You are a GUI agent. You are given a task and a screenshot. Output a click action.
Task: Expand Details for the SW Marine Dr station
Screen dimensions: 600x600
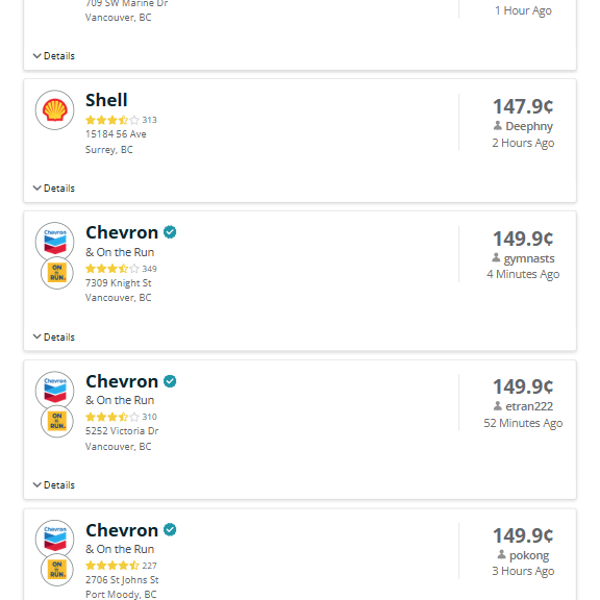tap(54, 56)
